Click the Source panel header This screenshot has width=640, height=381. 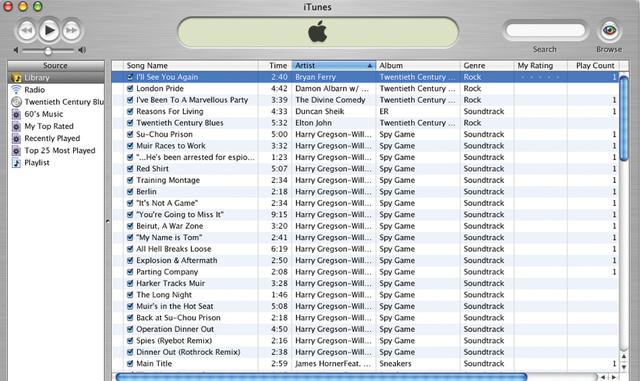point(56,65)
